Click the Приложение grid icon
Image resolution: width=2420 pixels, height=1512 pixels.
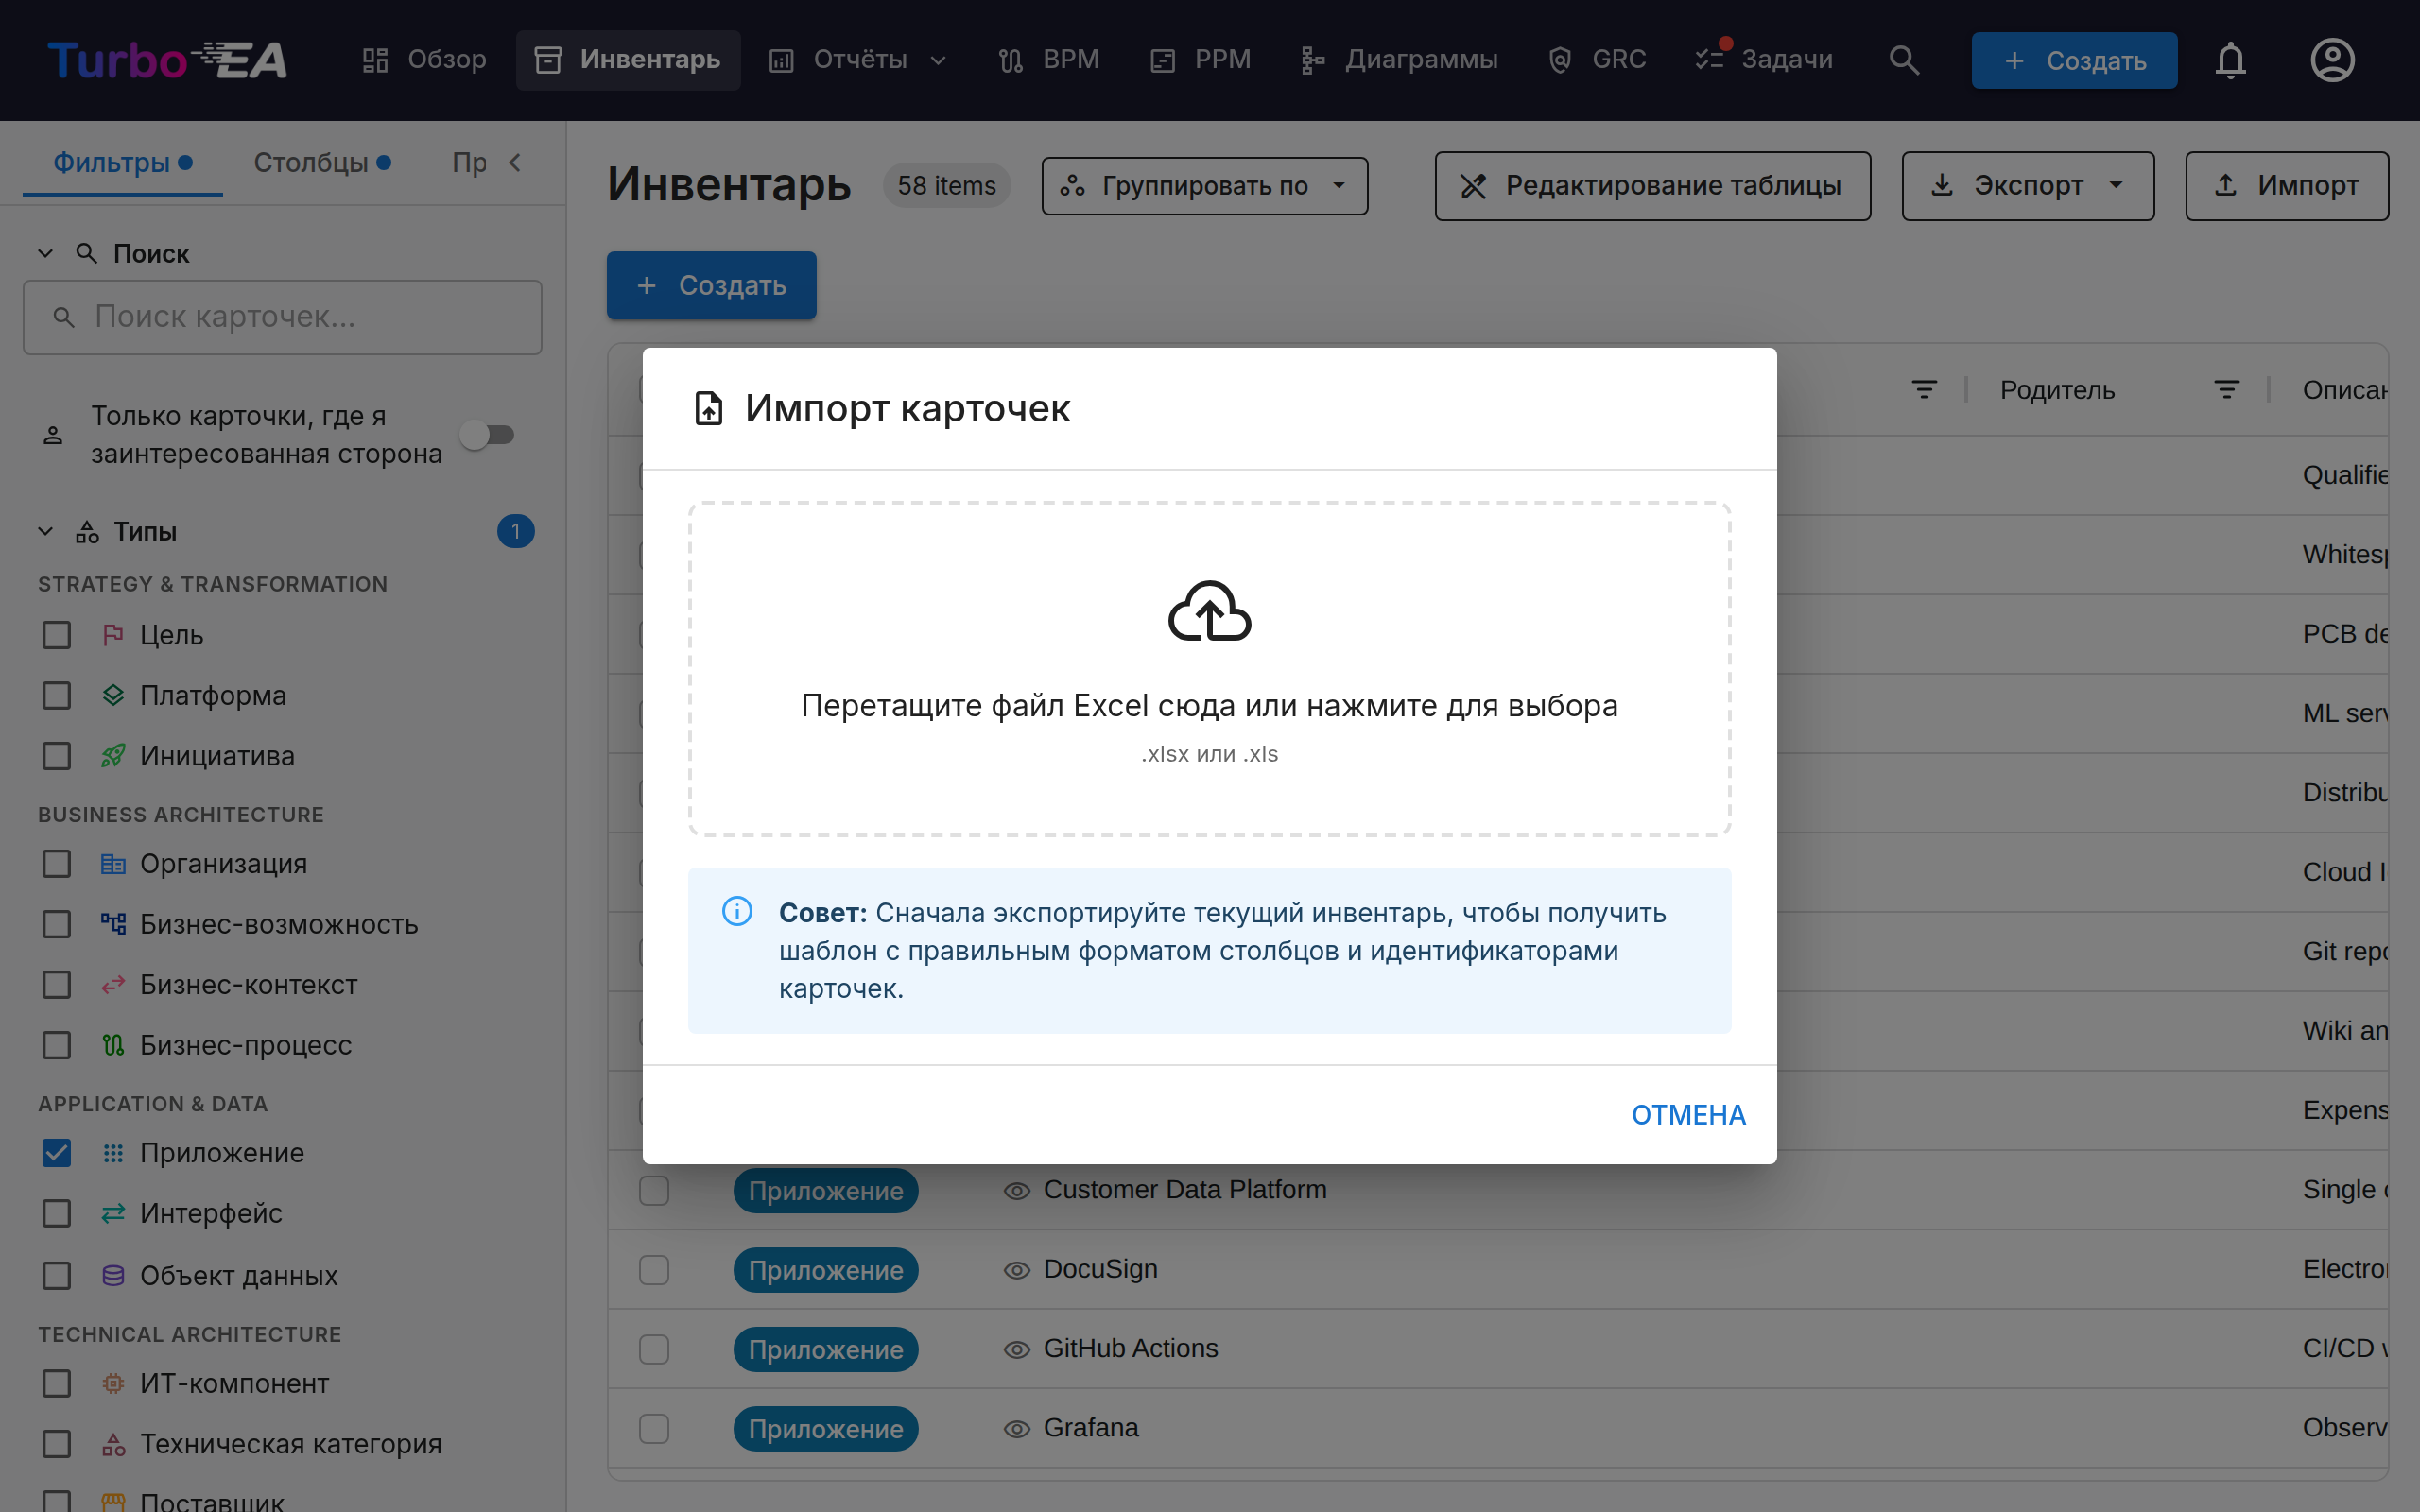pos(113,1153)
